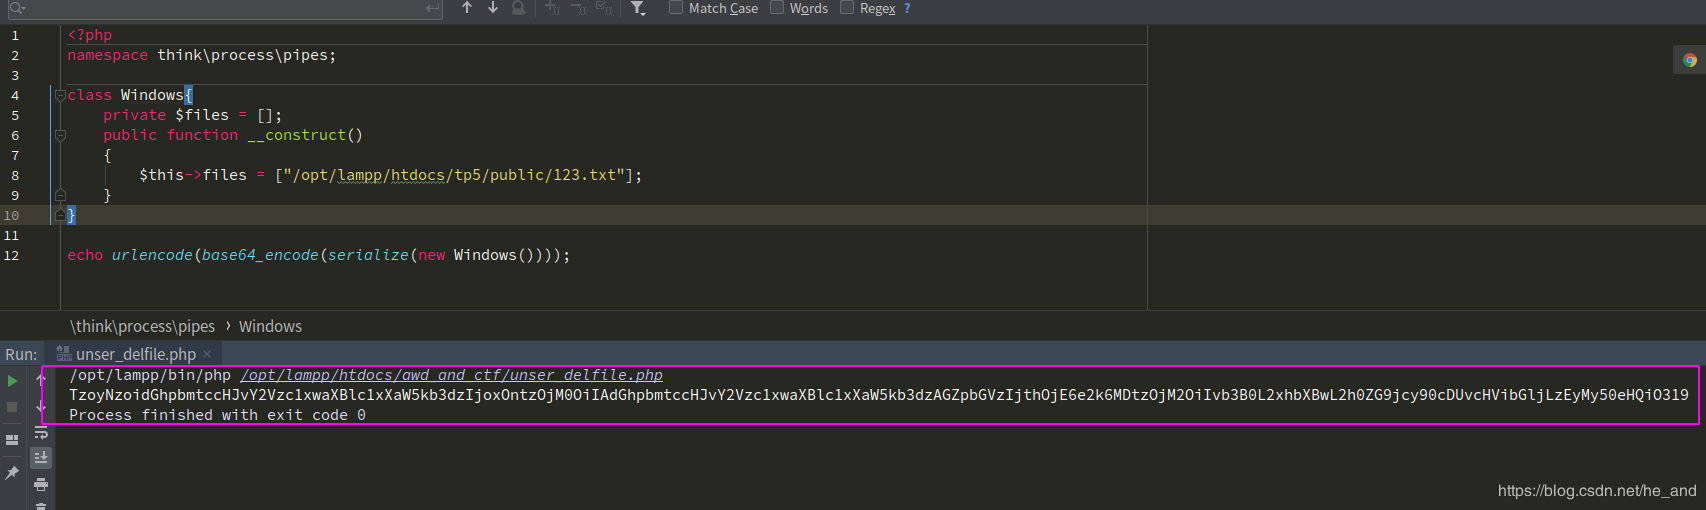Click the Windows breadcrumb item
The width and height of the screenshot is (1706, 510).
270,326
